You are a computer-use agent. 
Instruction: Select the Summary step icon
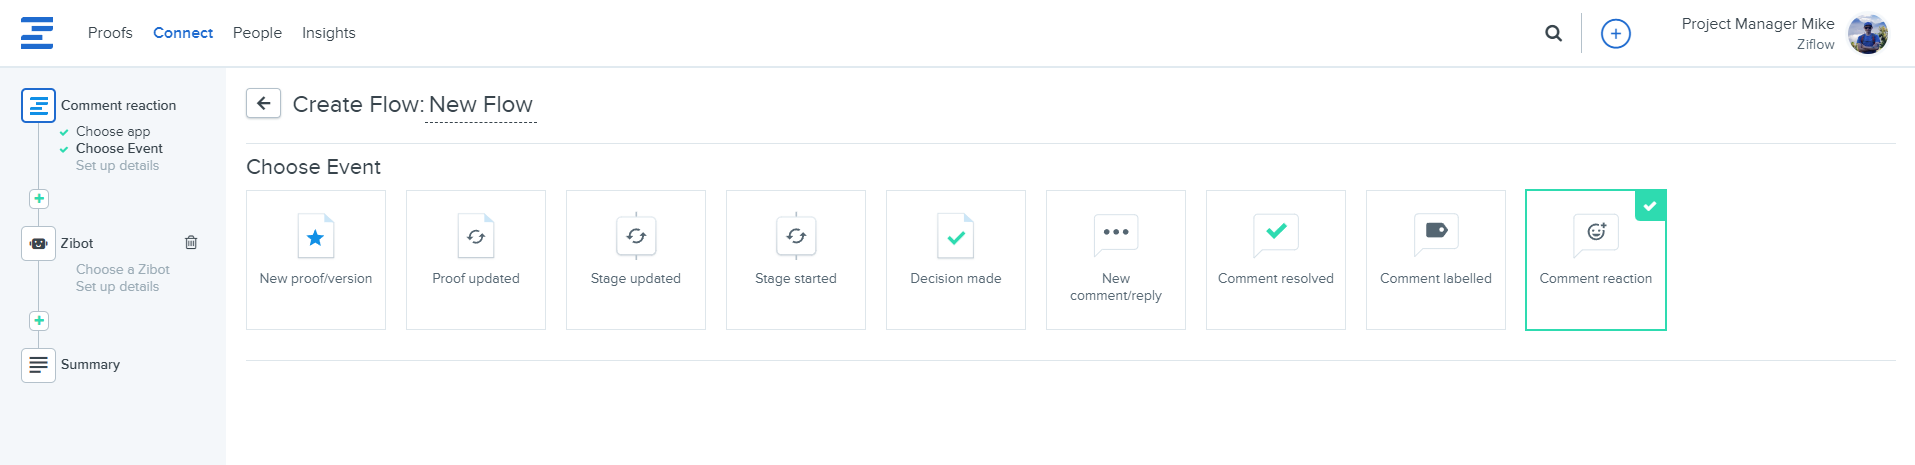tap(38, 365)
